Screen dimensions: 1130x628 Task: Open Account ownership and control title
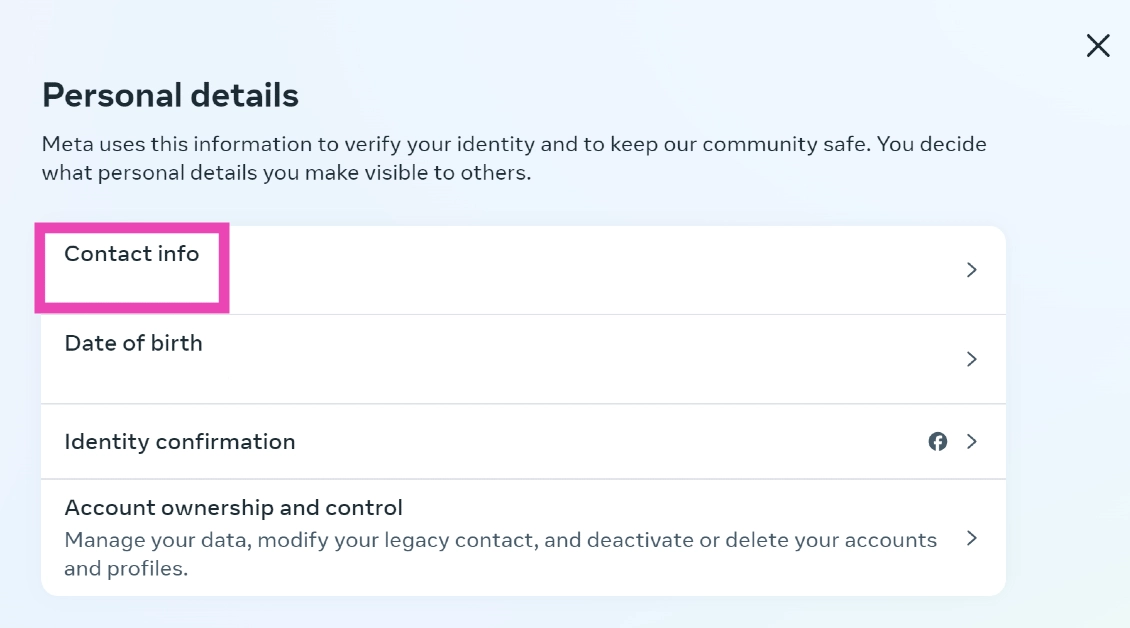point(233,508)
